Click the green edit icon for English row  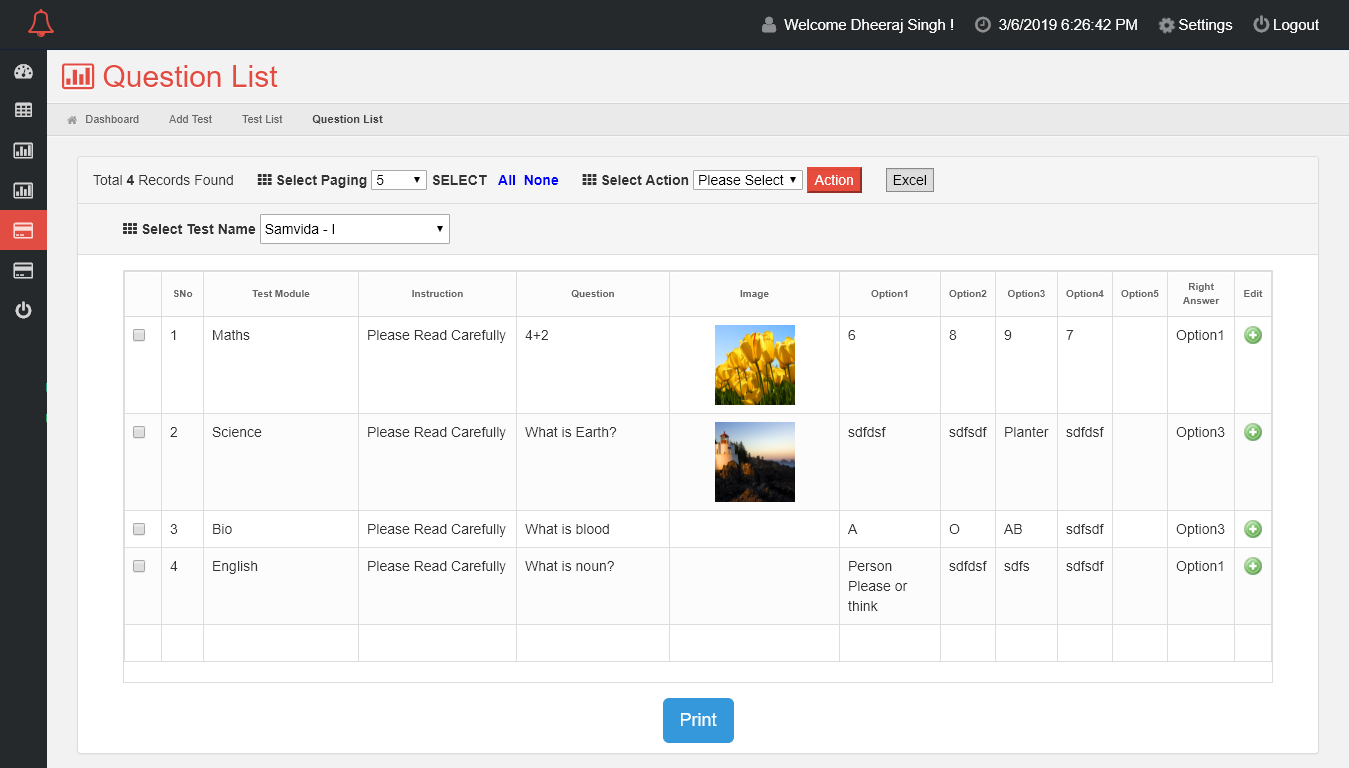point(1252,566)
